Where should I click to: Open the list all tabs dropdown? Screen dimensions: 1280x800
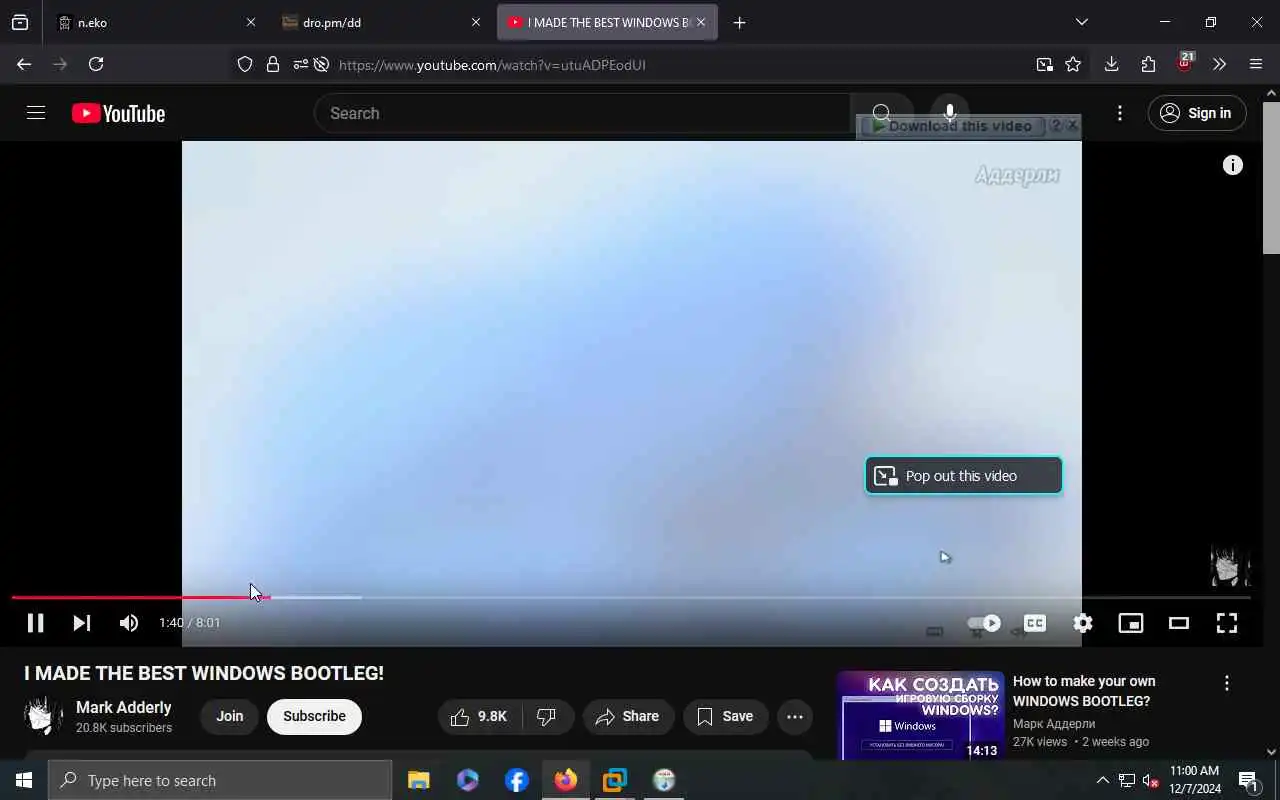1082,22
